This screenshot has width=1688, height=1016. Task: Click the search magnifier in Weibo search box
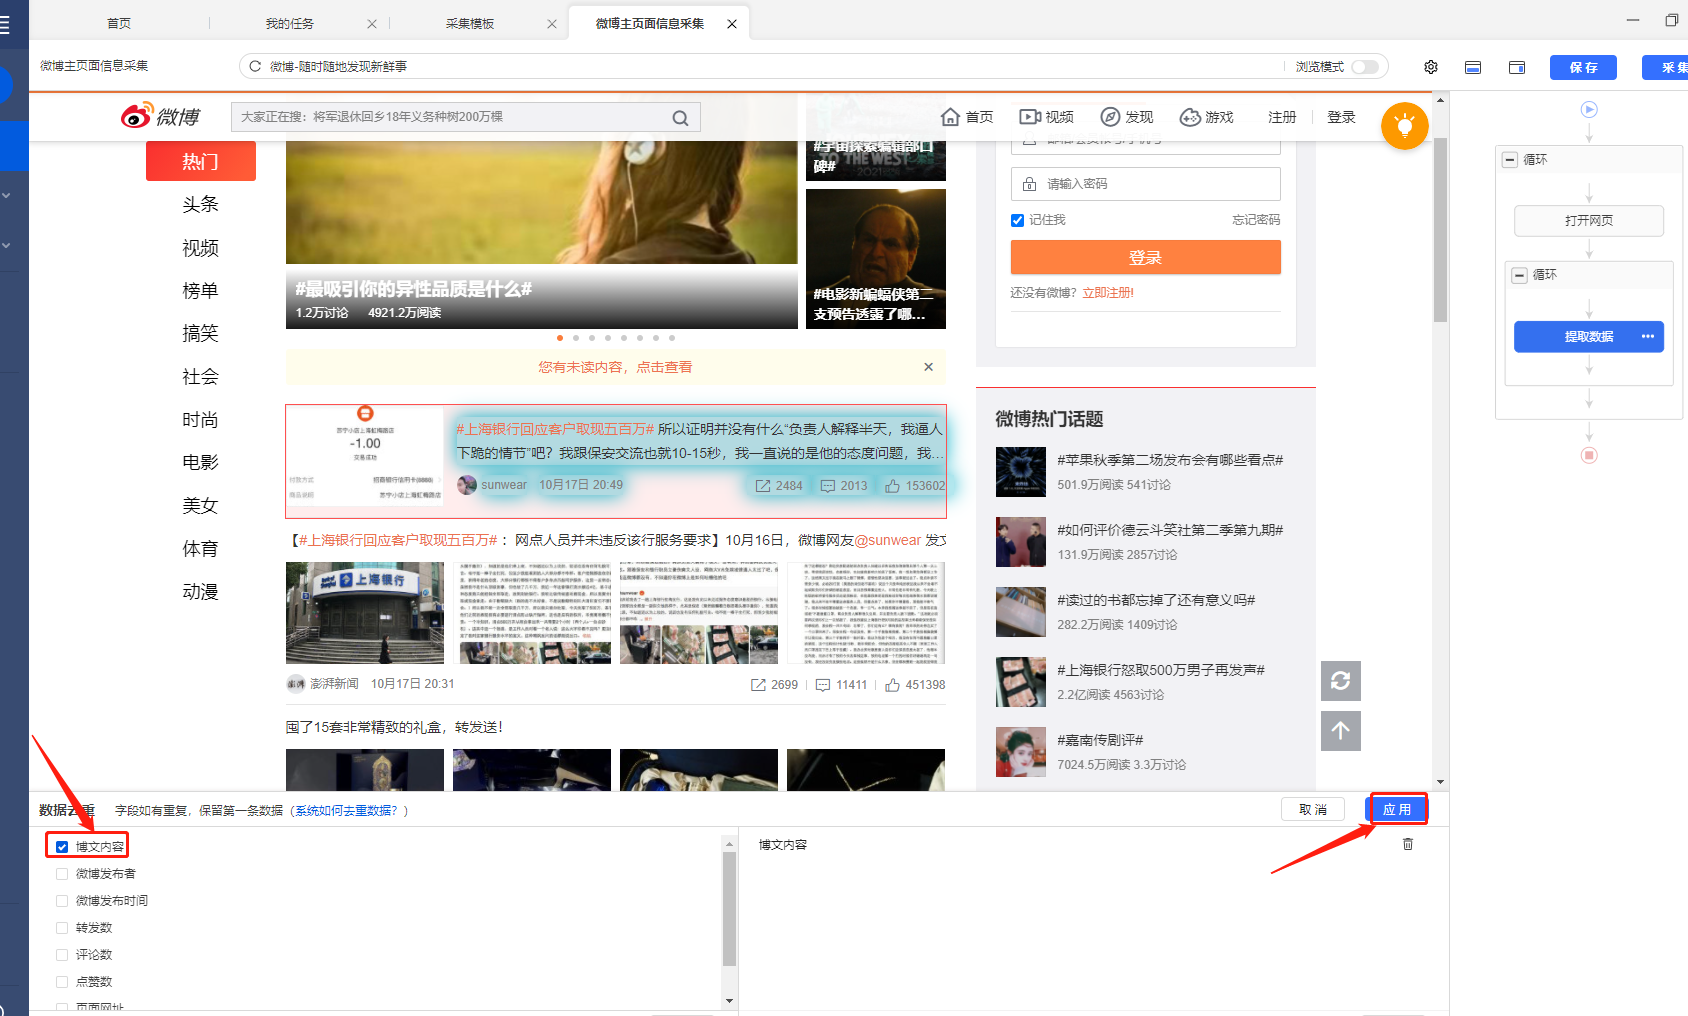click(680, 118)
